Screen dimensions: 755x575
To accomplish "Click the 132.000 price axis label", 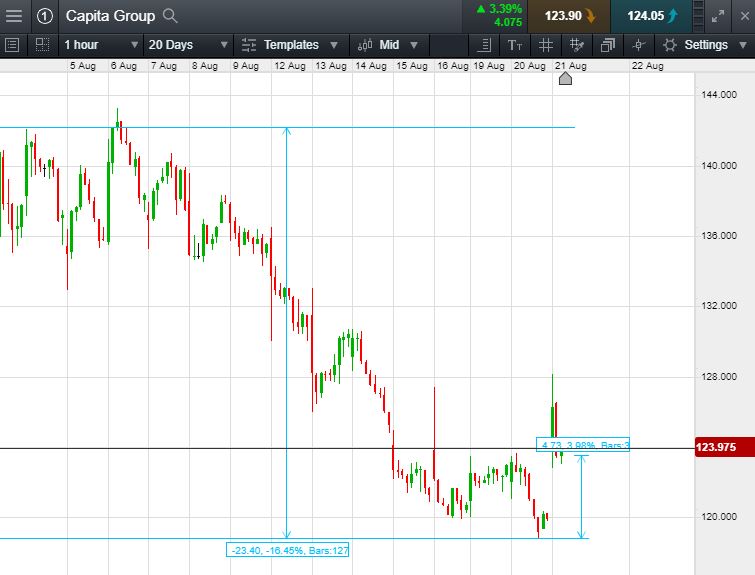I will tap(719, 306).
